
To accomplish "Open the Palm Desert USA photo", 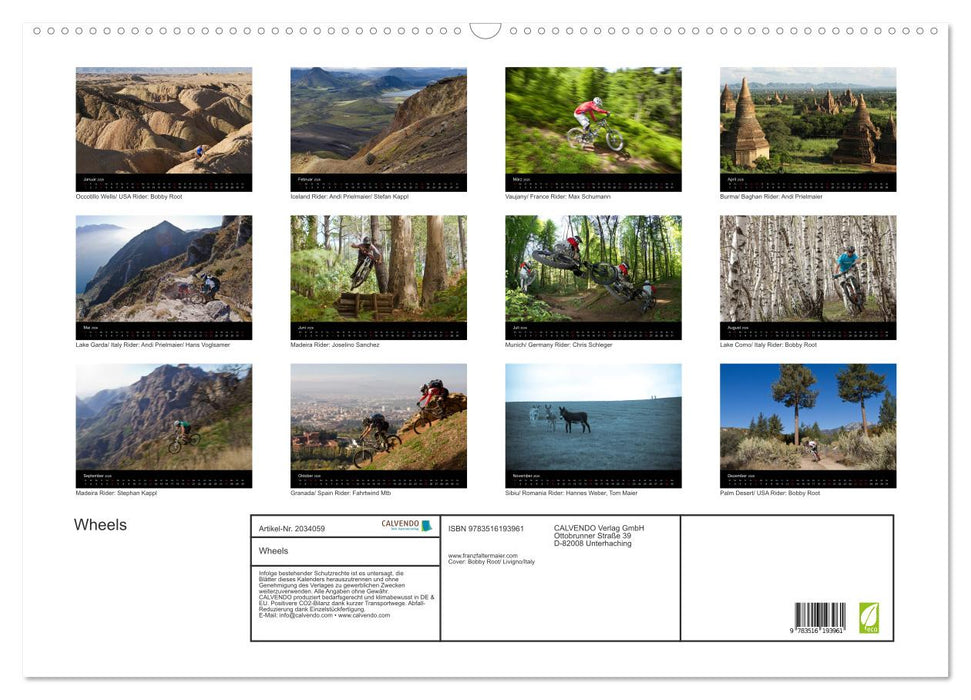I will click(808, 417).
